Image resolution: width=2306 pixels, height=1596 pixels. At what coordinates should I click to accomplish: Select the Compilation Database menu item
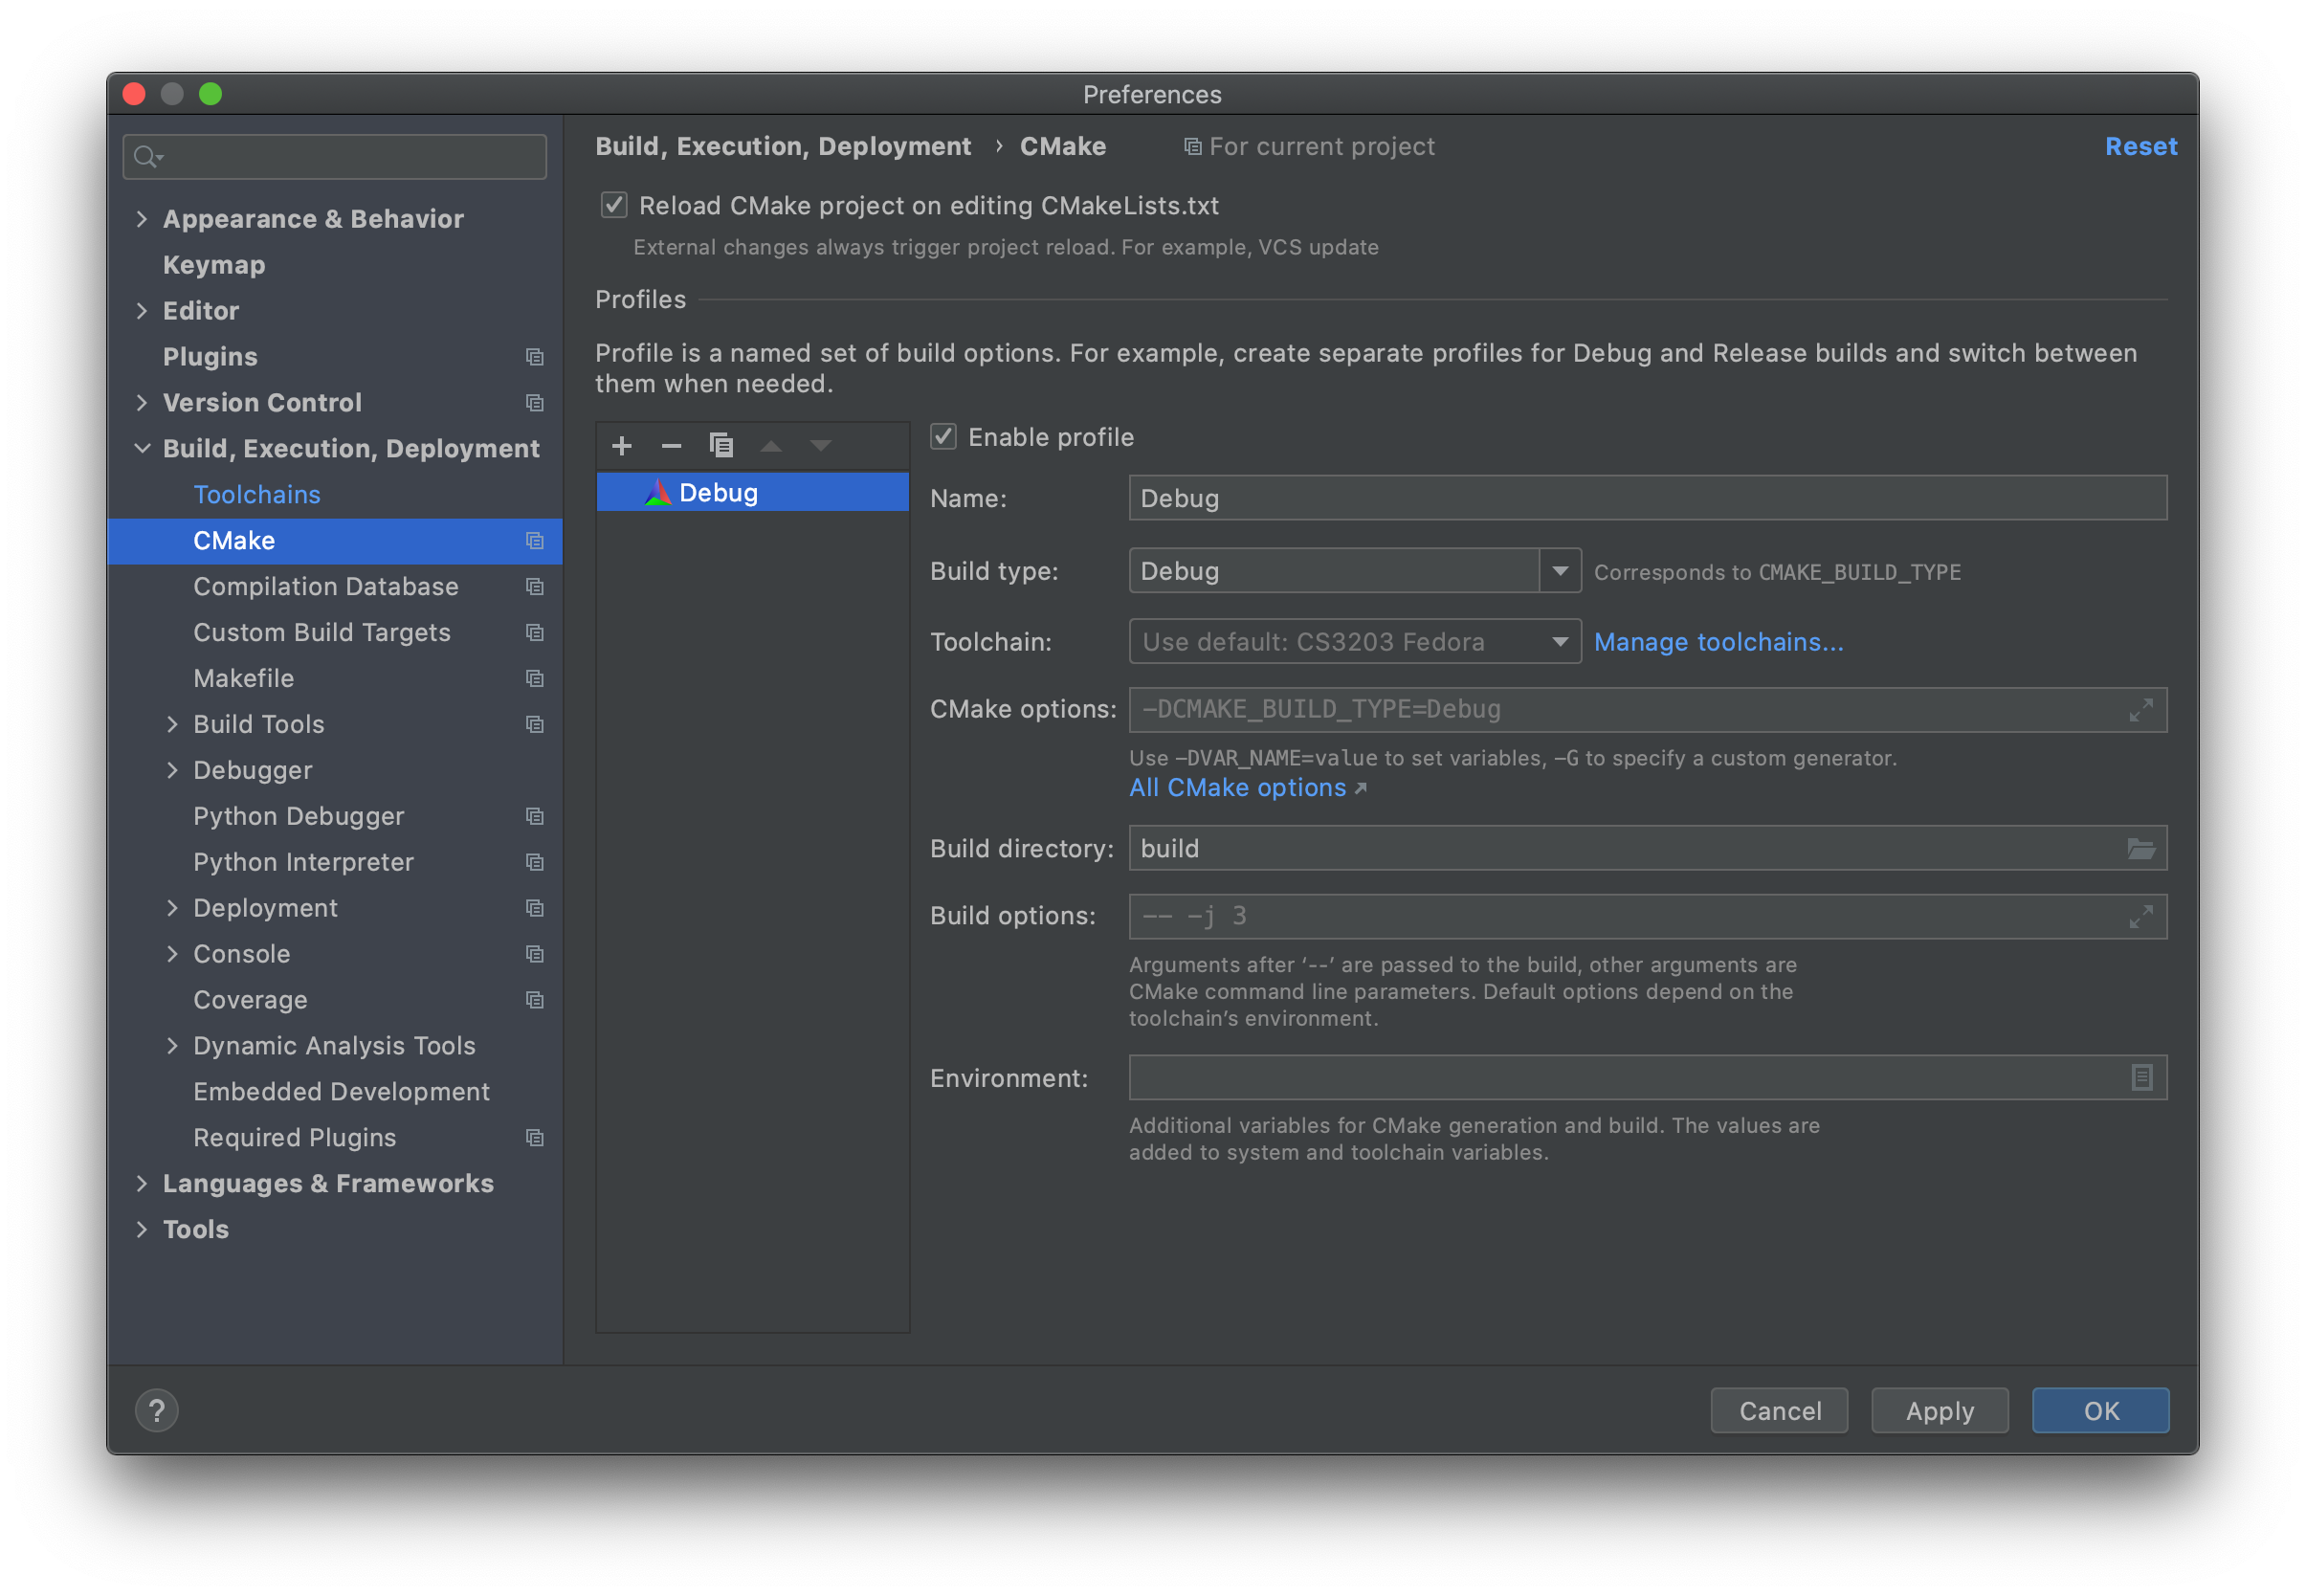tap(326, 586)
